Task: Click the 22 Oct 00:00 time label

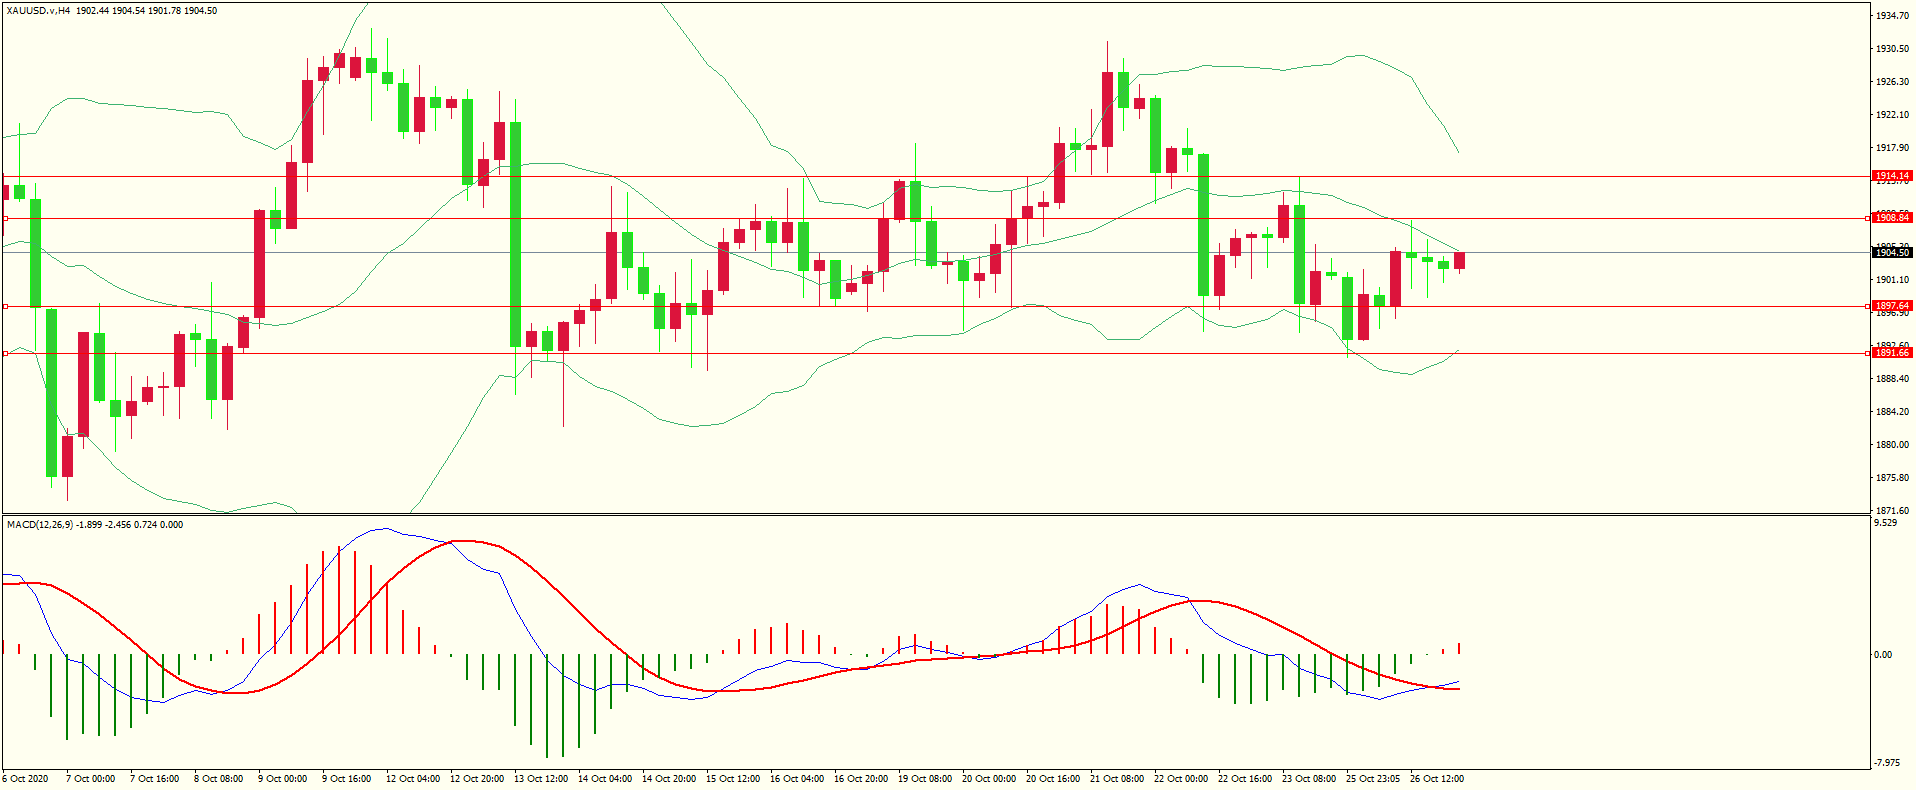Action: click(x=1181, y=779)
